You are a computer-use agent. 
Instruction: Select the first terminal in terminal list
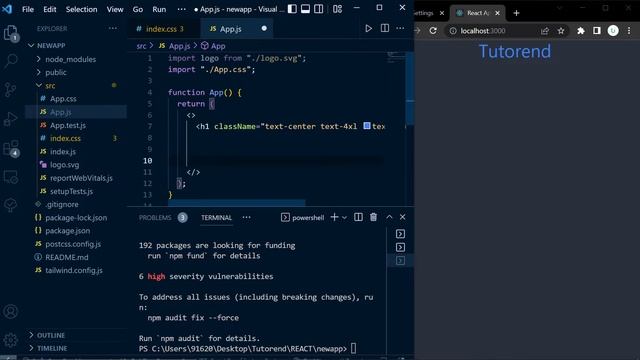pyautogui.click(x=400, y=234)
